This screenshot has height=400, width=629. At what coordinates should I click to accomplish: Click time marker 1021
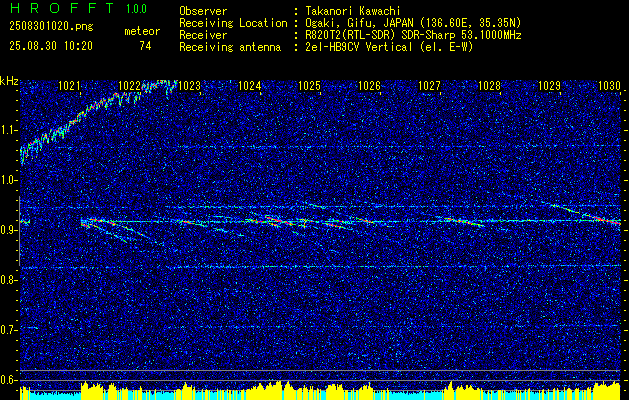click(69, 85)
